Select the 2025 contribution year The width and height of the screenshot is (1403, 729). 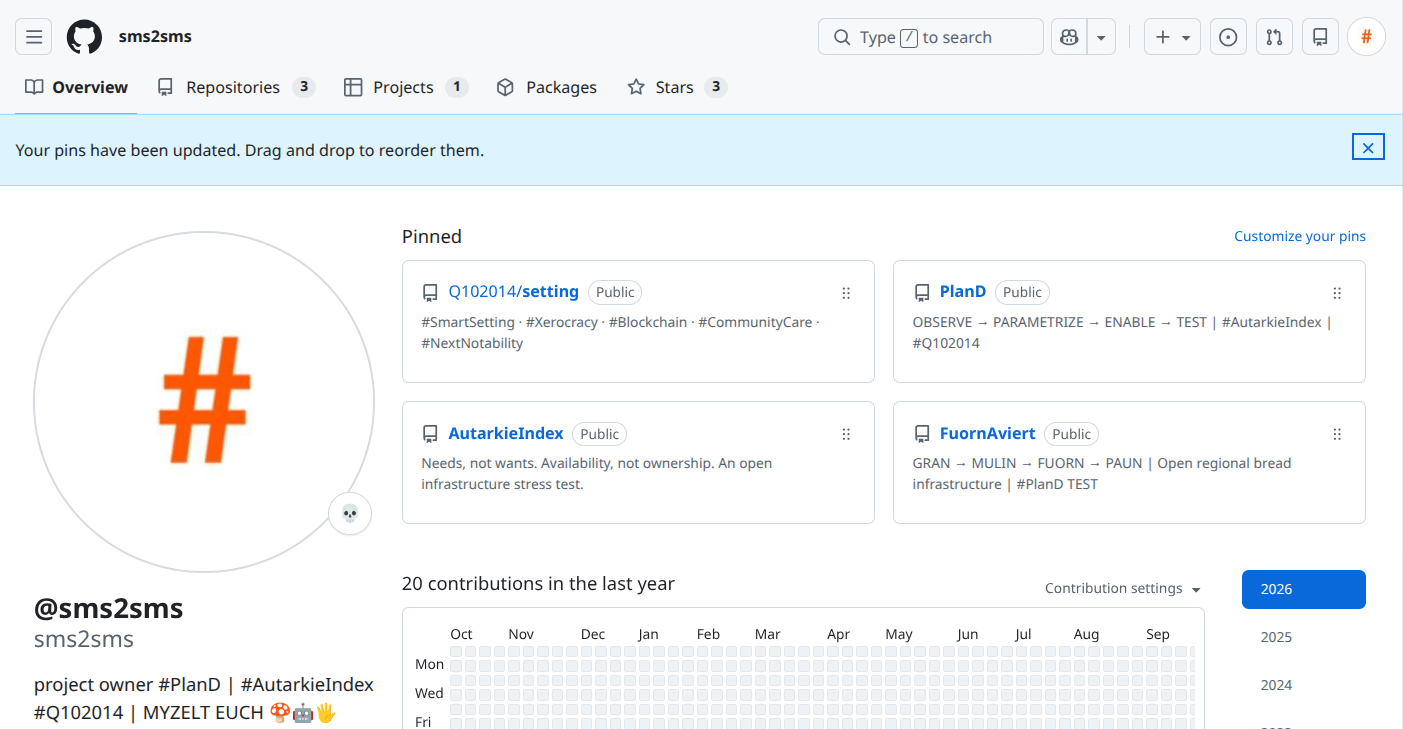(x=1304, y=637)
